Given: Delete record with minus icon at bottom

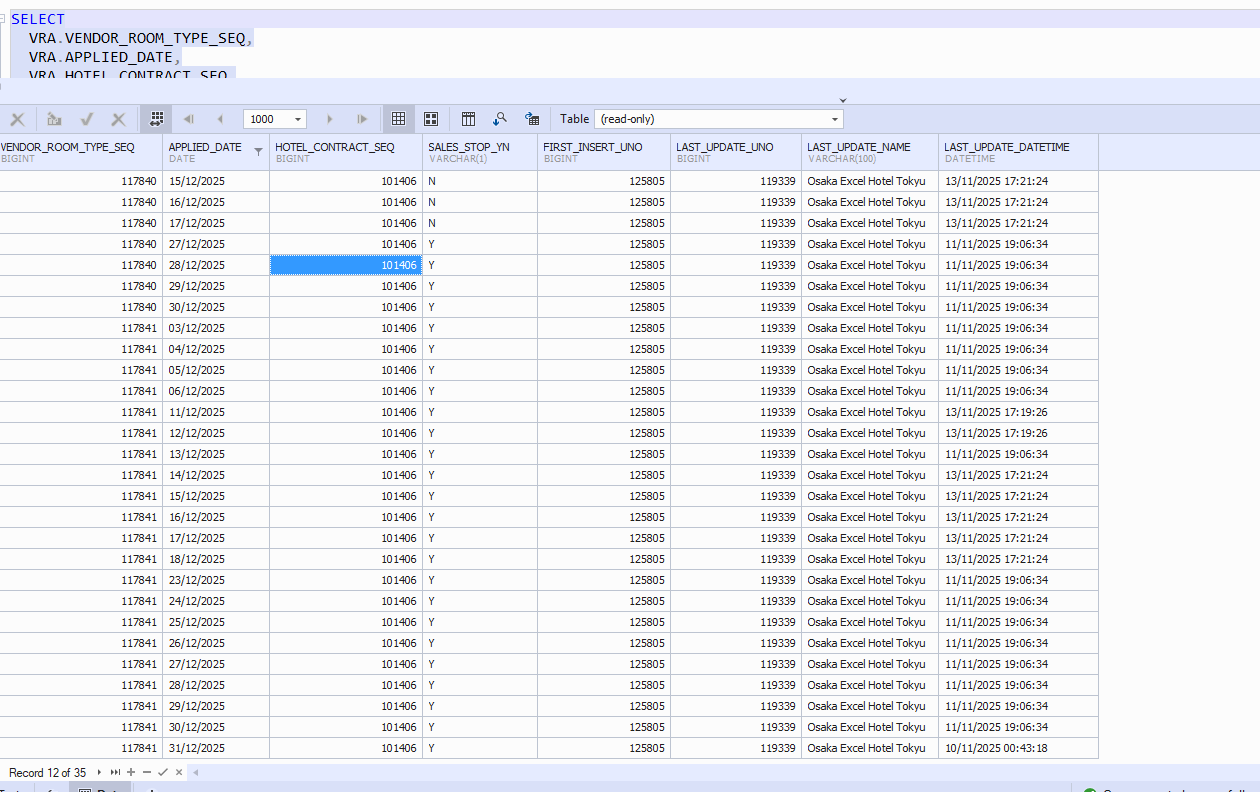Looking at the screenshot, I should click(x=147, y=773).
